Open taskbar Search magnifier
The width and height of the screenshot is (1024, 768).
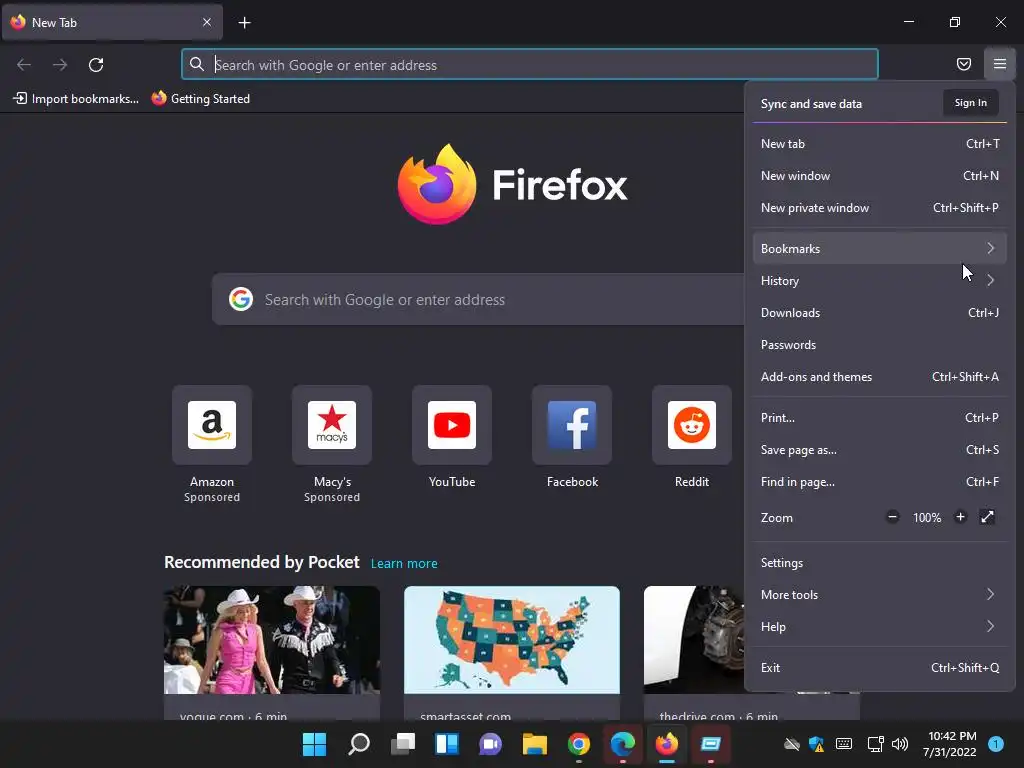359,744
